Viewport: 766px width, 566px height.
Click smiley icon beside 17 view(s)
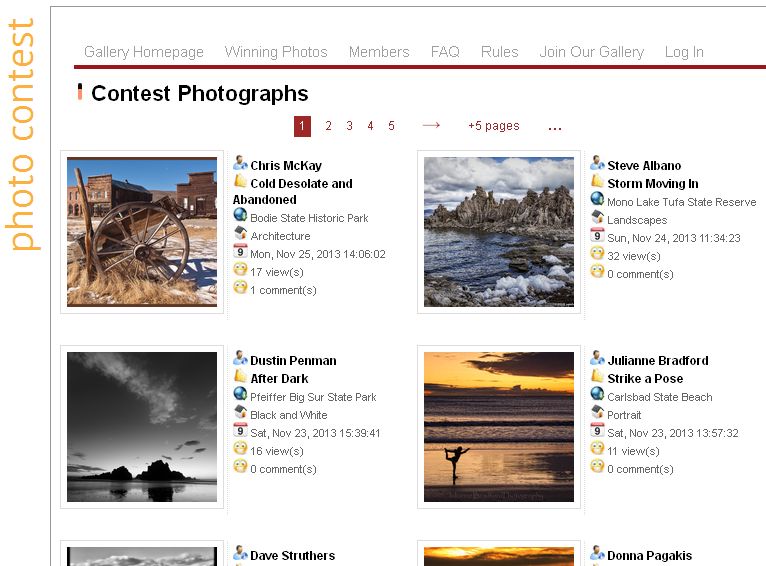[240, 269]
